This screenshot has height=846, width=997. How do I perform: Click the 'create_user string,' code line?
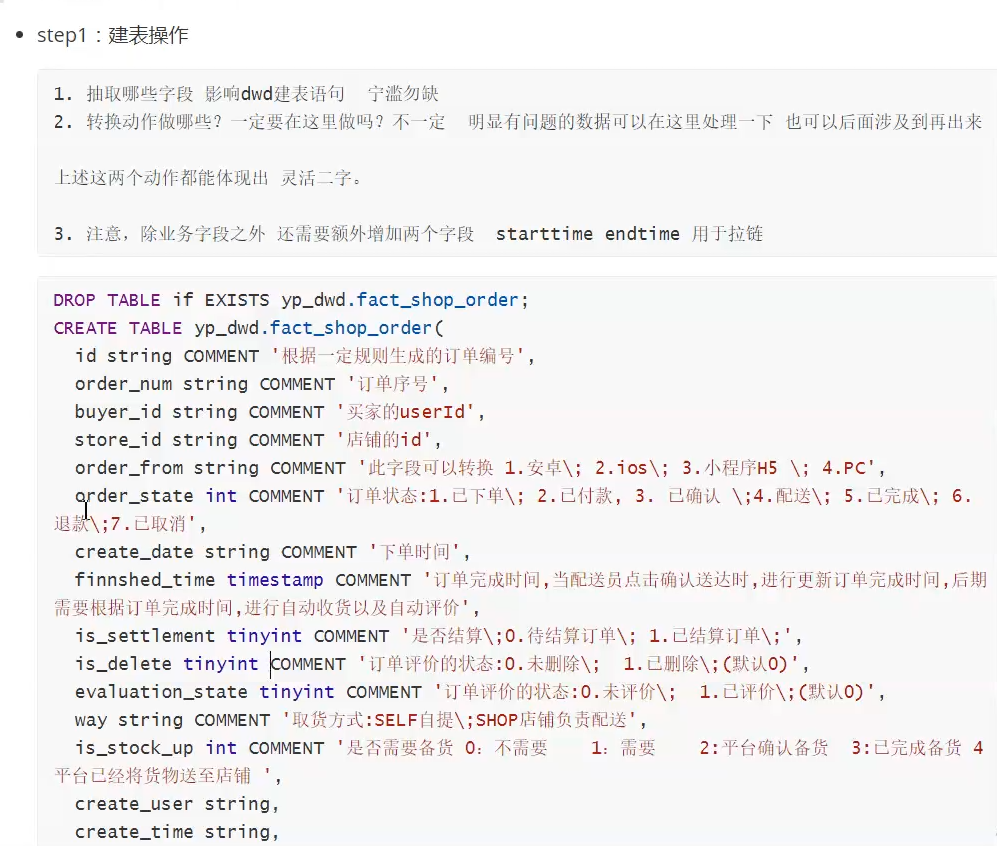tap(177, 803)
